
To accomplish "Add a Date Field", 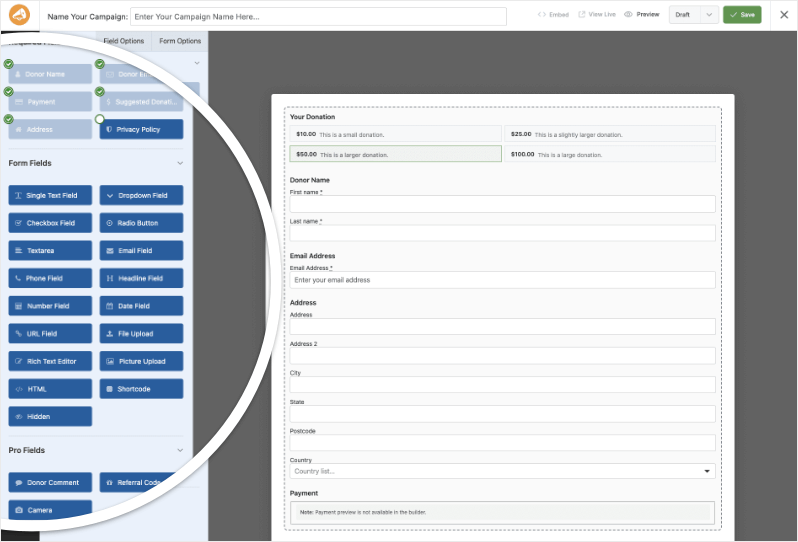I will click(141, 306).
